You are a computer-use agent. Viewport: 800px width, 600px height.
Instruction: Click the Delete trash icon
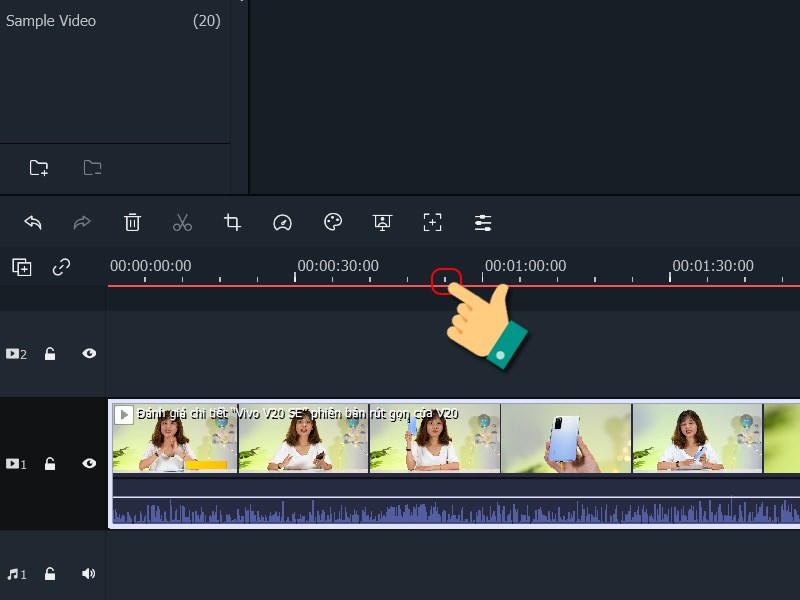132,222
